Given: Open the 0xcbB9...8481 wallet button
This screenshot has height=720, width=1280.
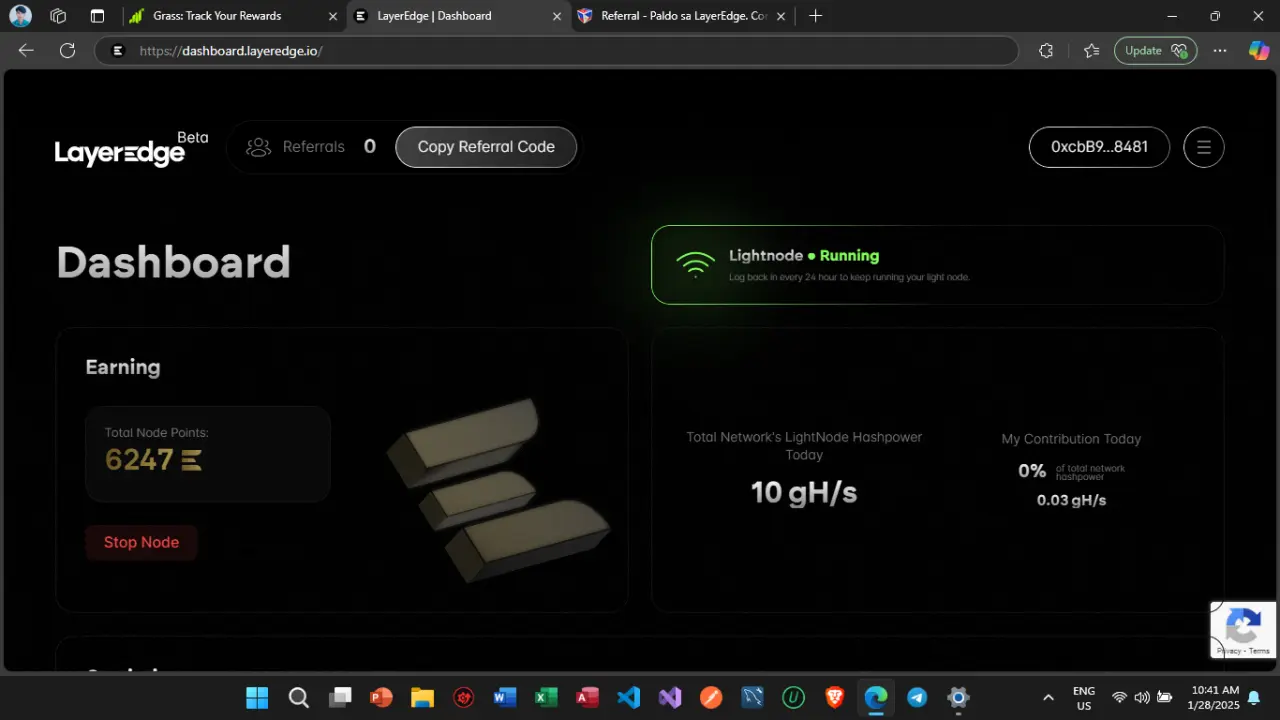Looking at the screenshot, I should [x=1099, y=147].
